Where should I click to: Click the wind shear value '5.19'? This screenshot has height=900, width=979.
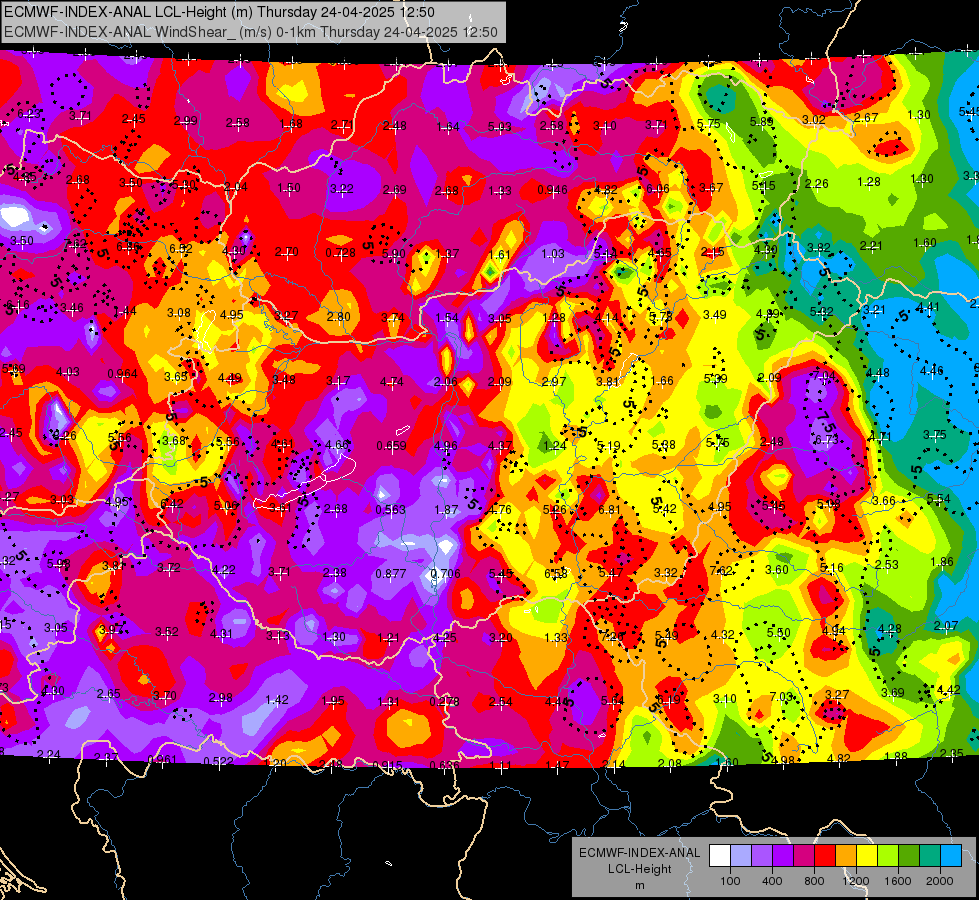pos(609,445)
